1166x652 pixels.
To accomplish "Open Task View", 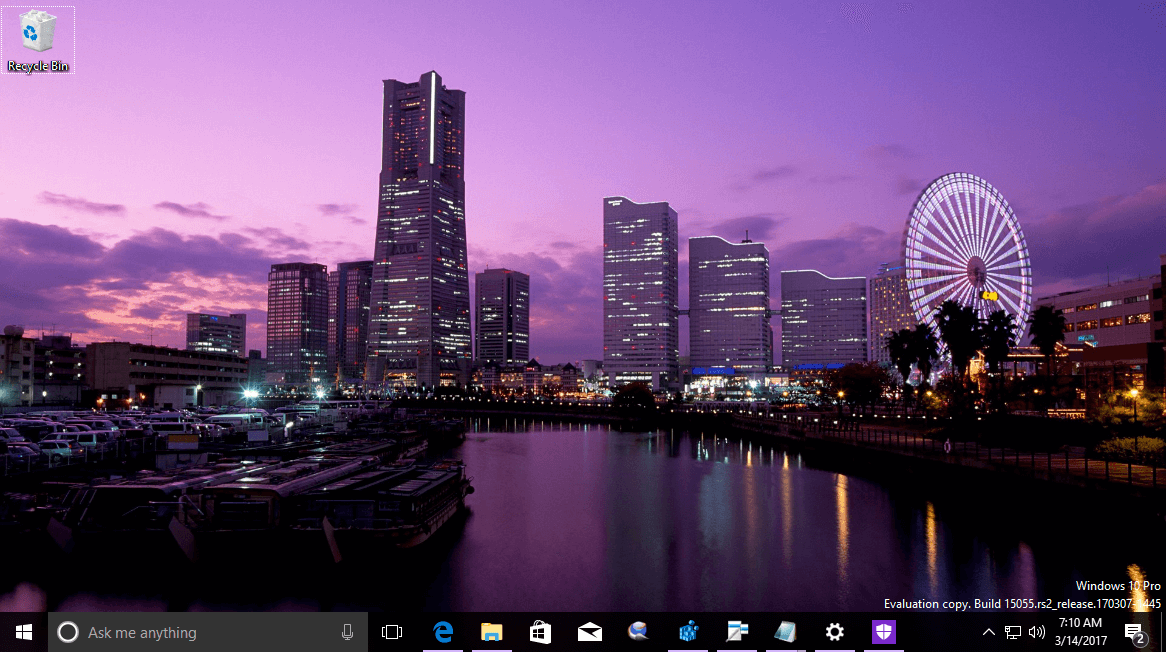I will pyautogui.click(x=392, y=632).
